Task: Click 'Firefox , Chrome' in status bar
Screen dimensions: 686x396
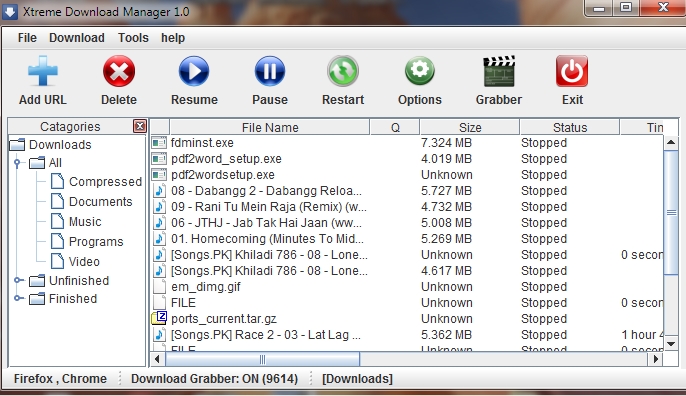Action: [x=60, y=378]
